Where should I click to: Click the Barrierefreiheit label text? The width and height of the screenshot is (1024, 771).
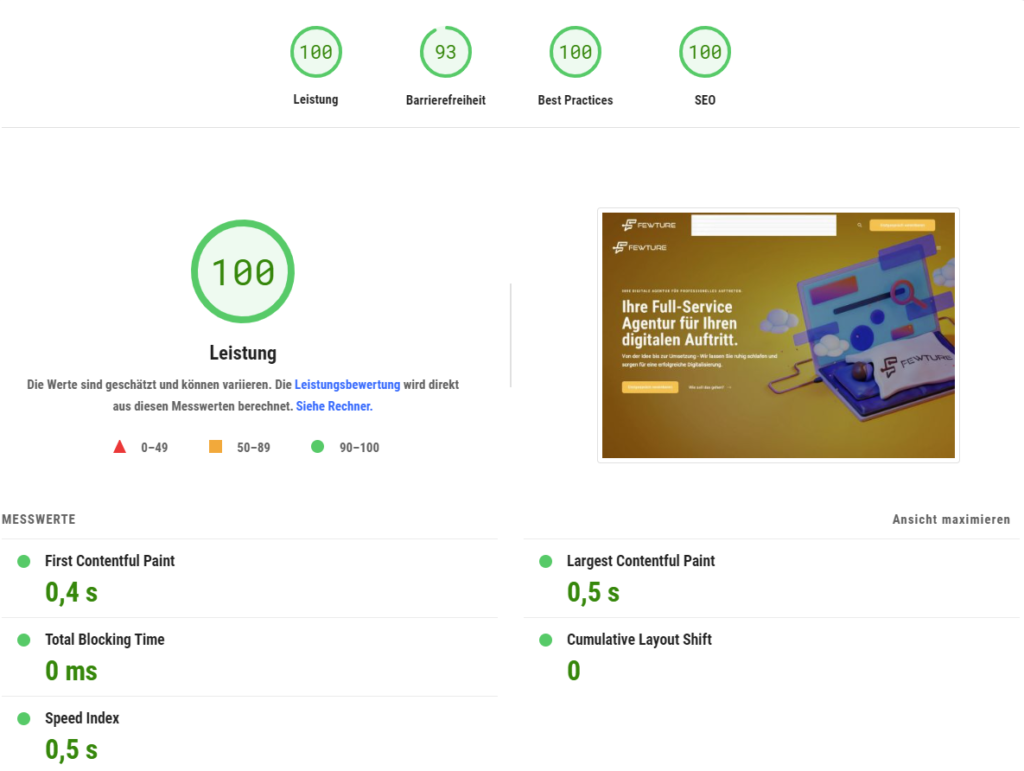pos(445,100)
